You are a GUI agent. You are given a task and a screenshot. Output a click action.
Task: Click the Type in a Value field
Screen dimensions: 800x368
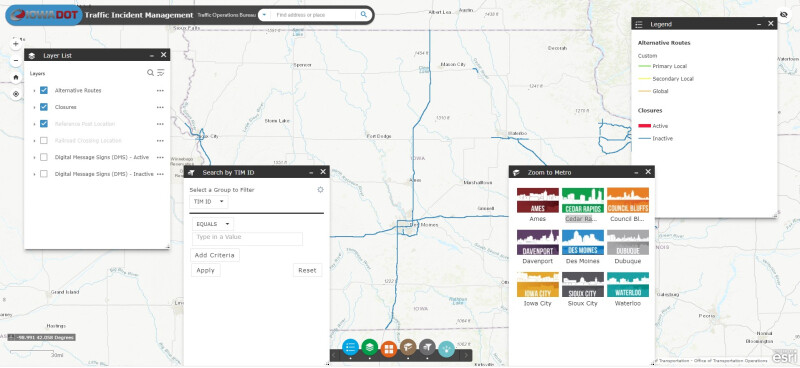click(x=247, y=238)
